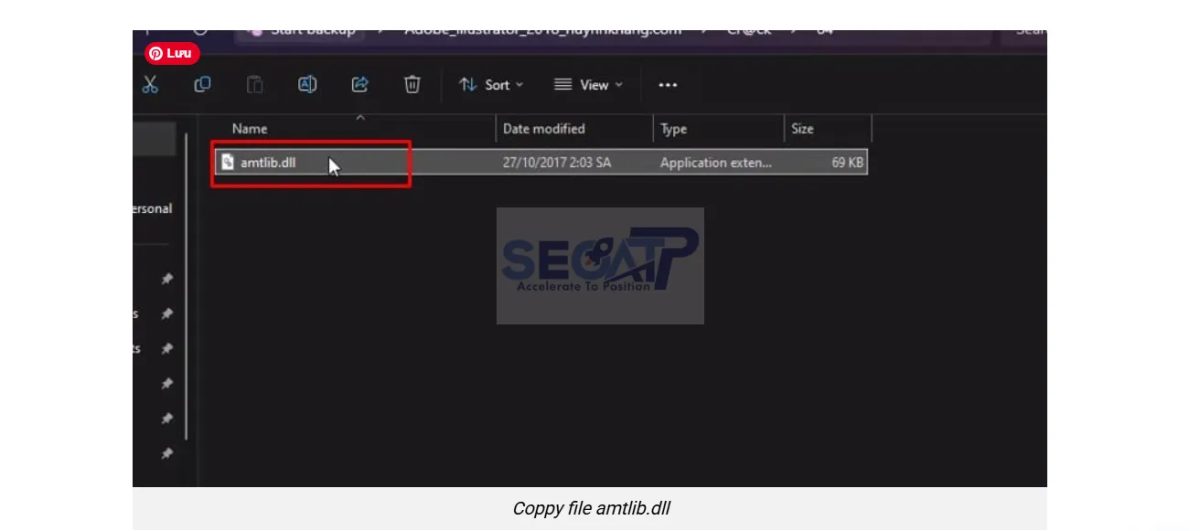Open the View dropdown
The image size is (1200, 531).
pyautogui.click(x=589, y=85)
